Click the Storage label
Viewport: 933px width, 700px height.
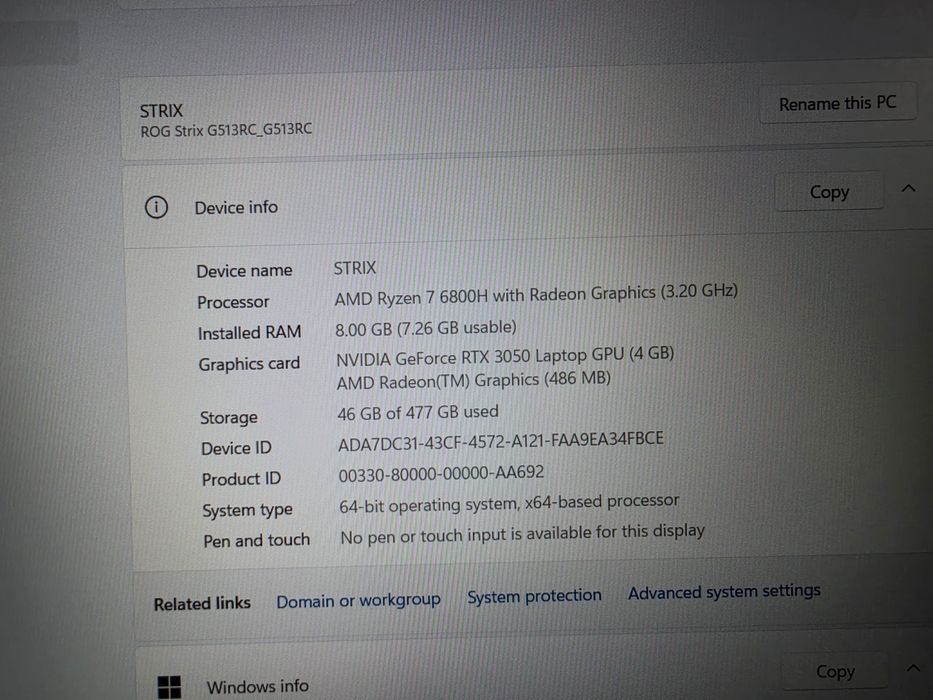[x=228, y=418]
